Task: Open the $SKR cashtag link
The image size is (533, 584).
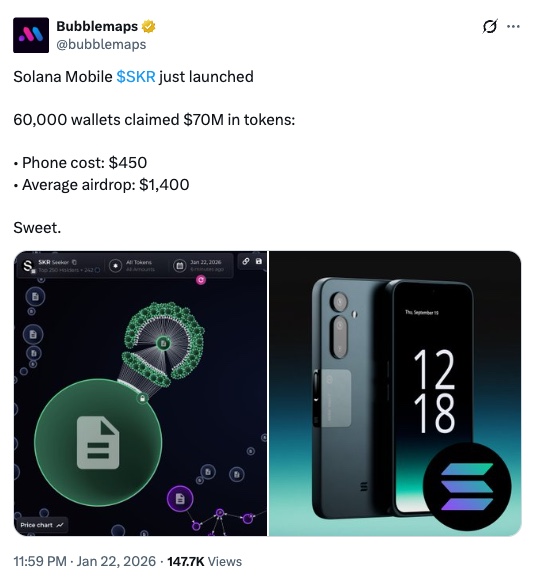Action: coord(136,77)
